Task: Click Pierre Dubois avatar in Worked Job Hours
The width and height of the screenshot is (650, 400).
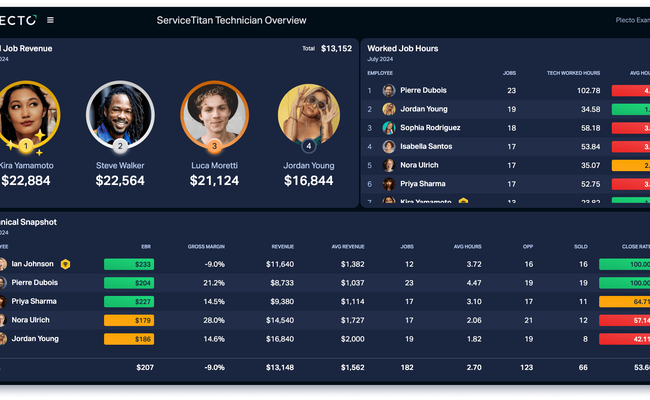Action: pyautogui.click(x=389, y=90)
